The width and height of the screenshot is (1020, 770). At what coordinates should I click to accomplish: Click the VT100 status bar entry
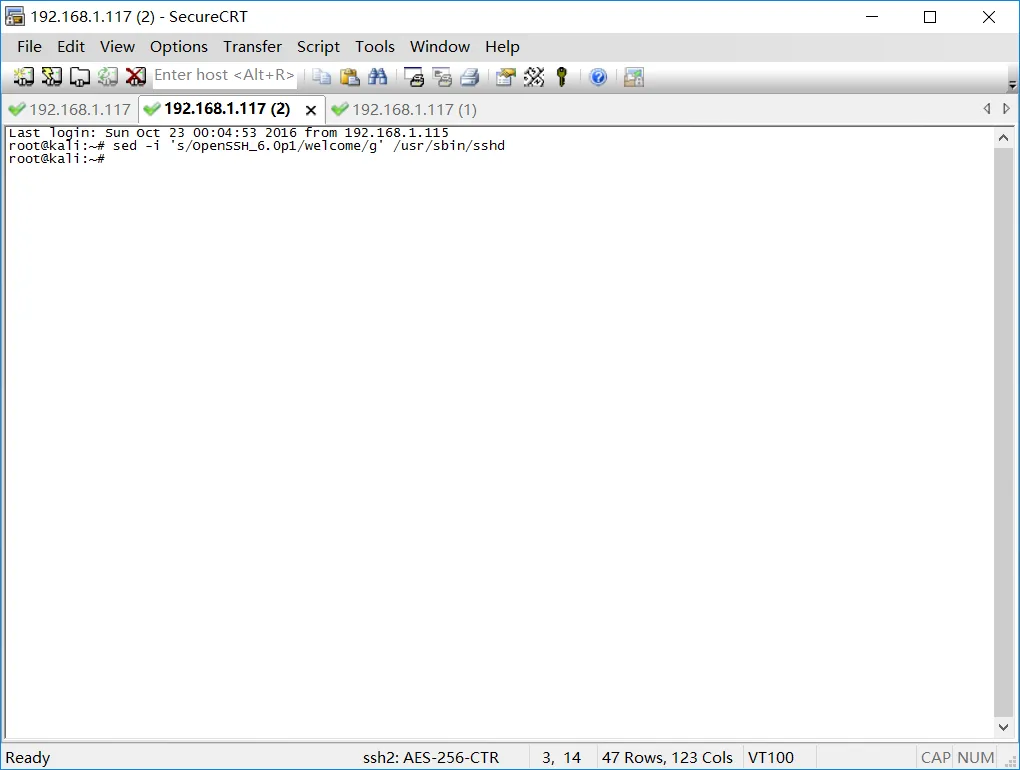click(771, 758)
